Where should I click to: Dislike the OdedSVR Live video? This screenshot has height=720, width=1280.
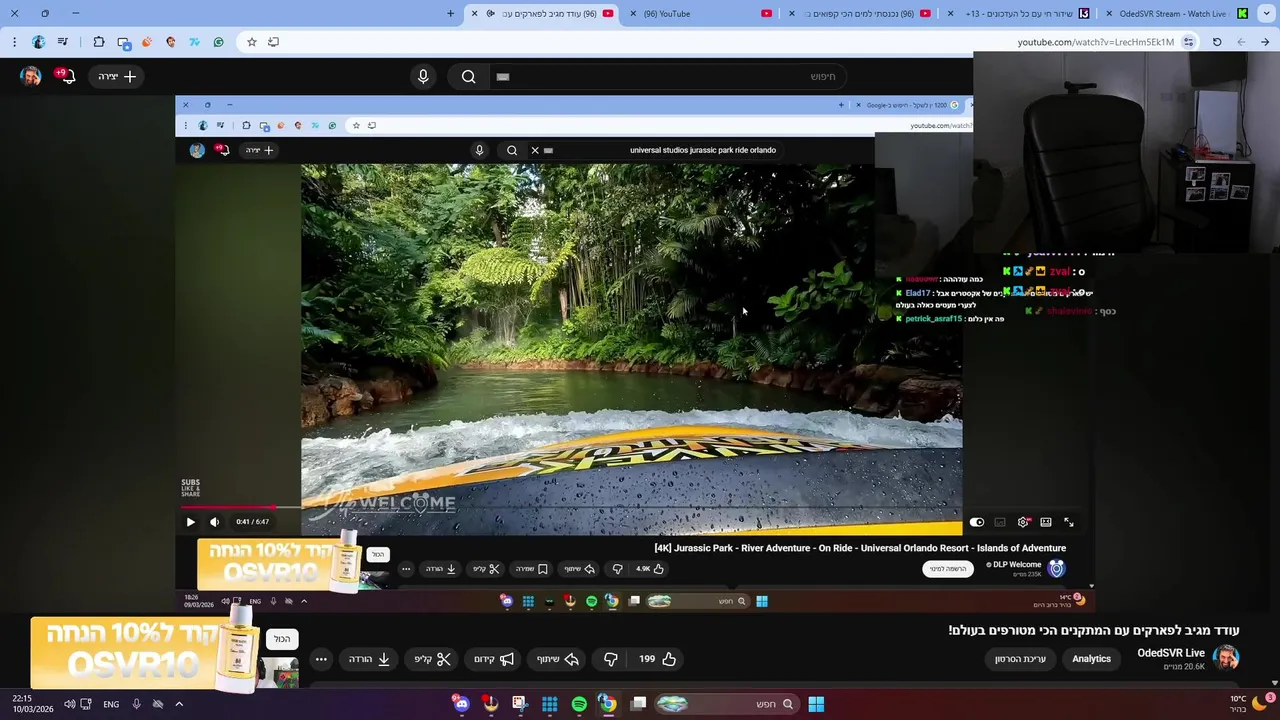[x=610, y=659]
